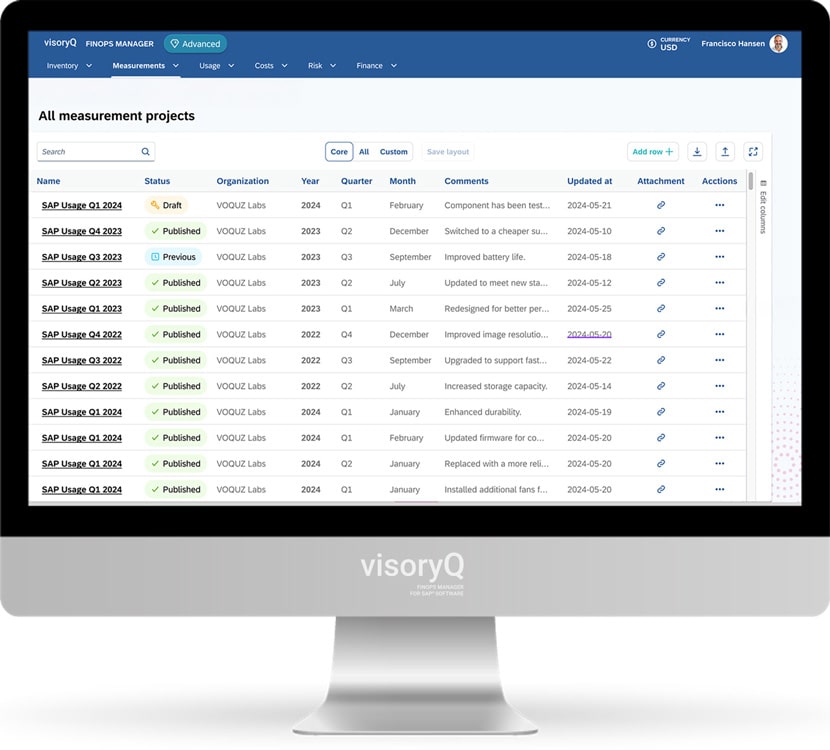Open attachment link for SAP Usage Q1 2023
830x750 pixels.
[x=661, y=309]
